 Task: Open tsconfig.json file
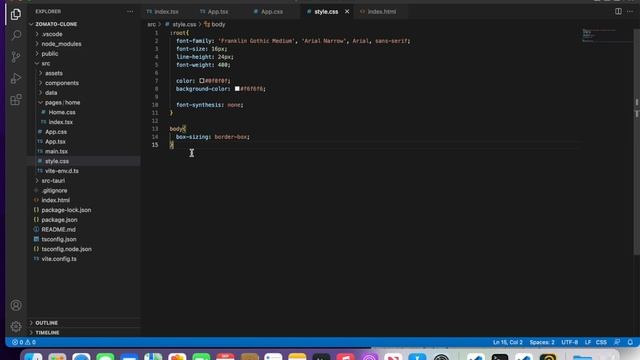click(59, 239)
